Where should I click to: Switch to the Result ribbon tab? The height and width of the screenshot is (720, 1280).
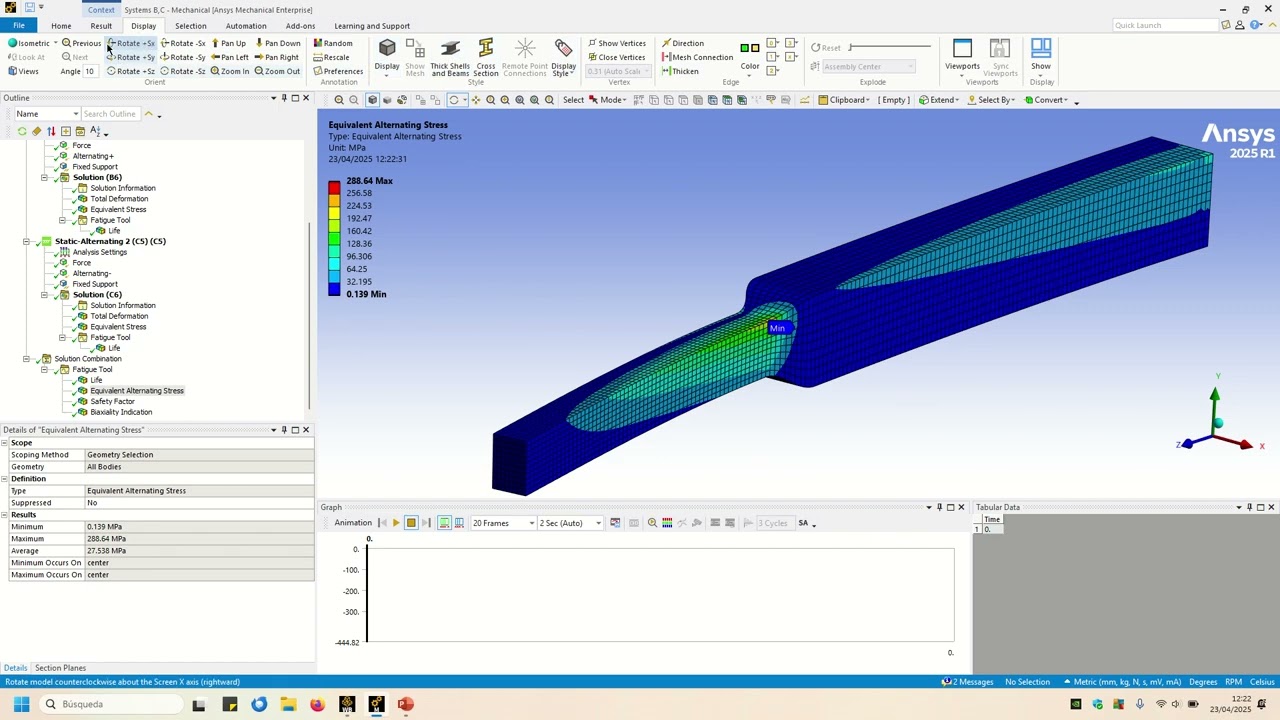tap(101, 26)
